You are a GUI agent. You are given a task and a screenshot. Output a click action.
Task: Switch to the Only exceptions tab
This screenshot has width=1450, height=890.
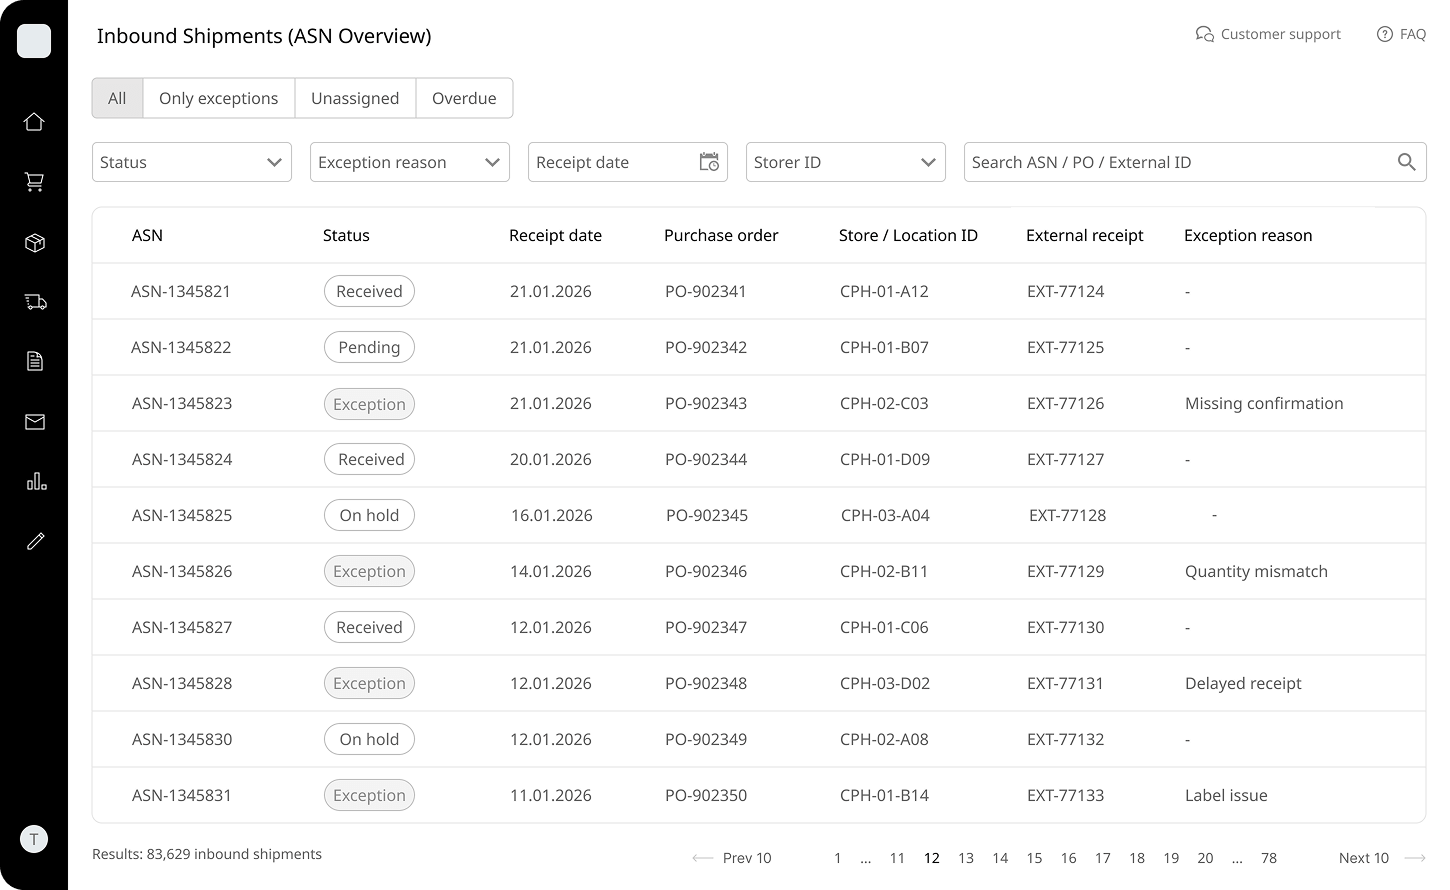pyautogui.click(x=218, y=98)
